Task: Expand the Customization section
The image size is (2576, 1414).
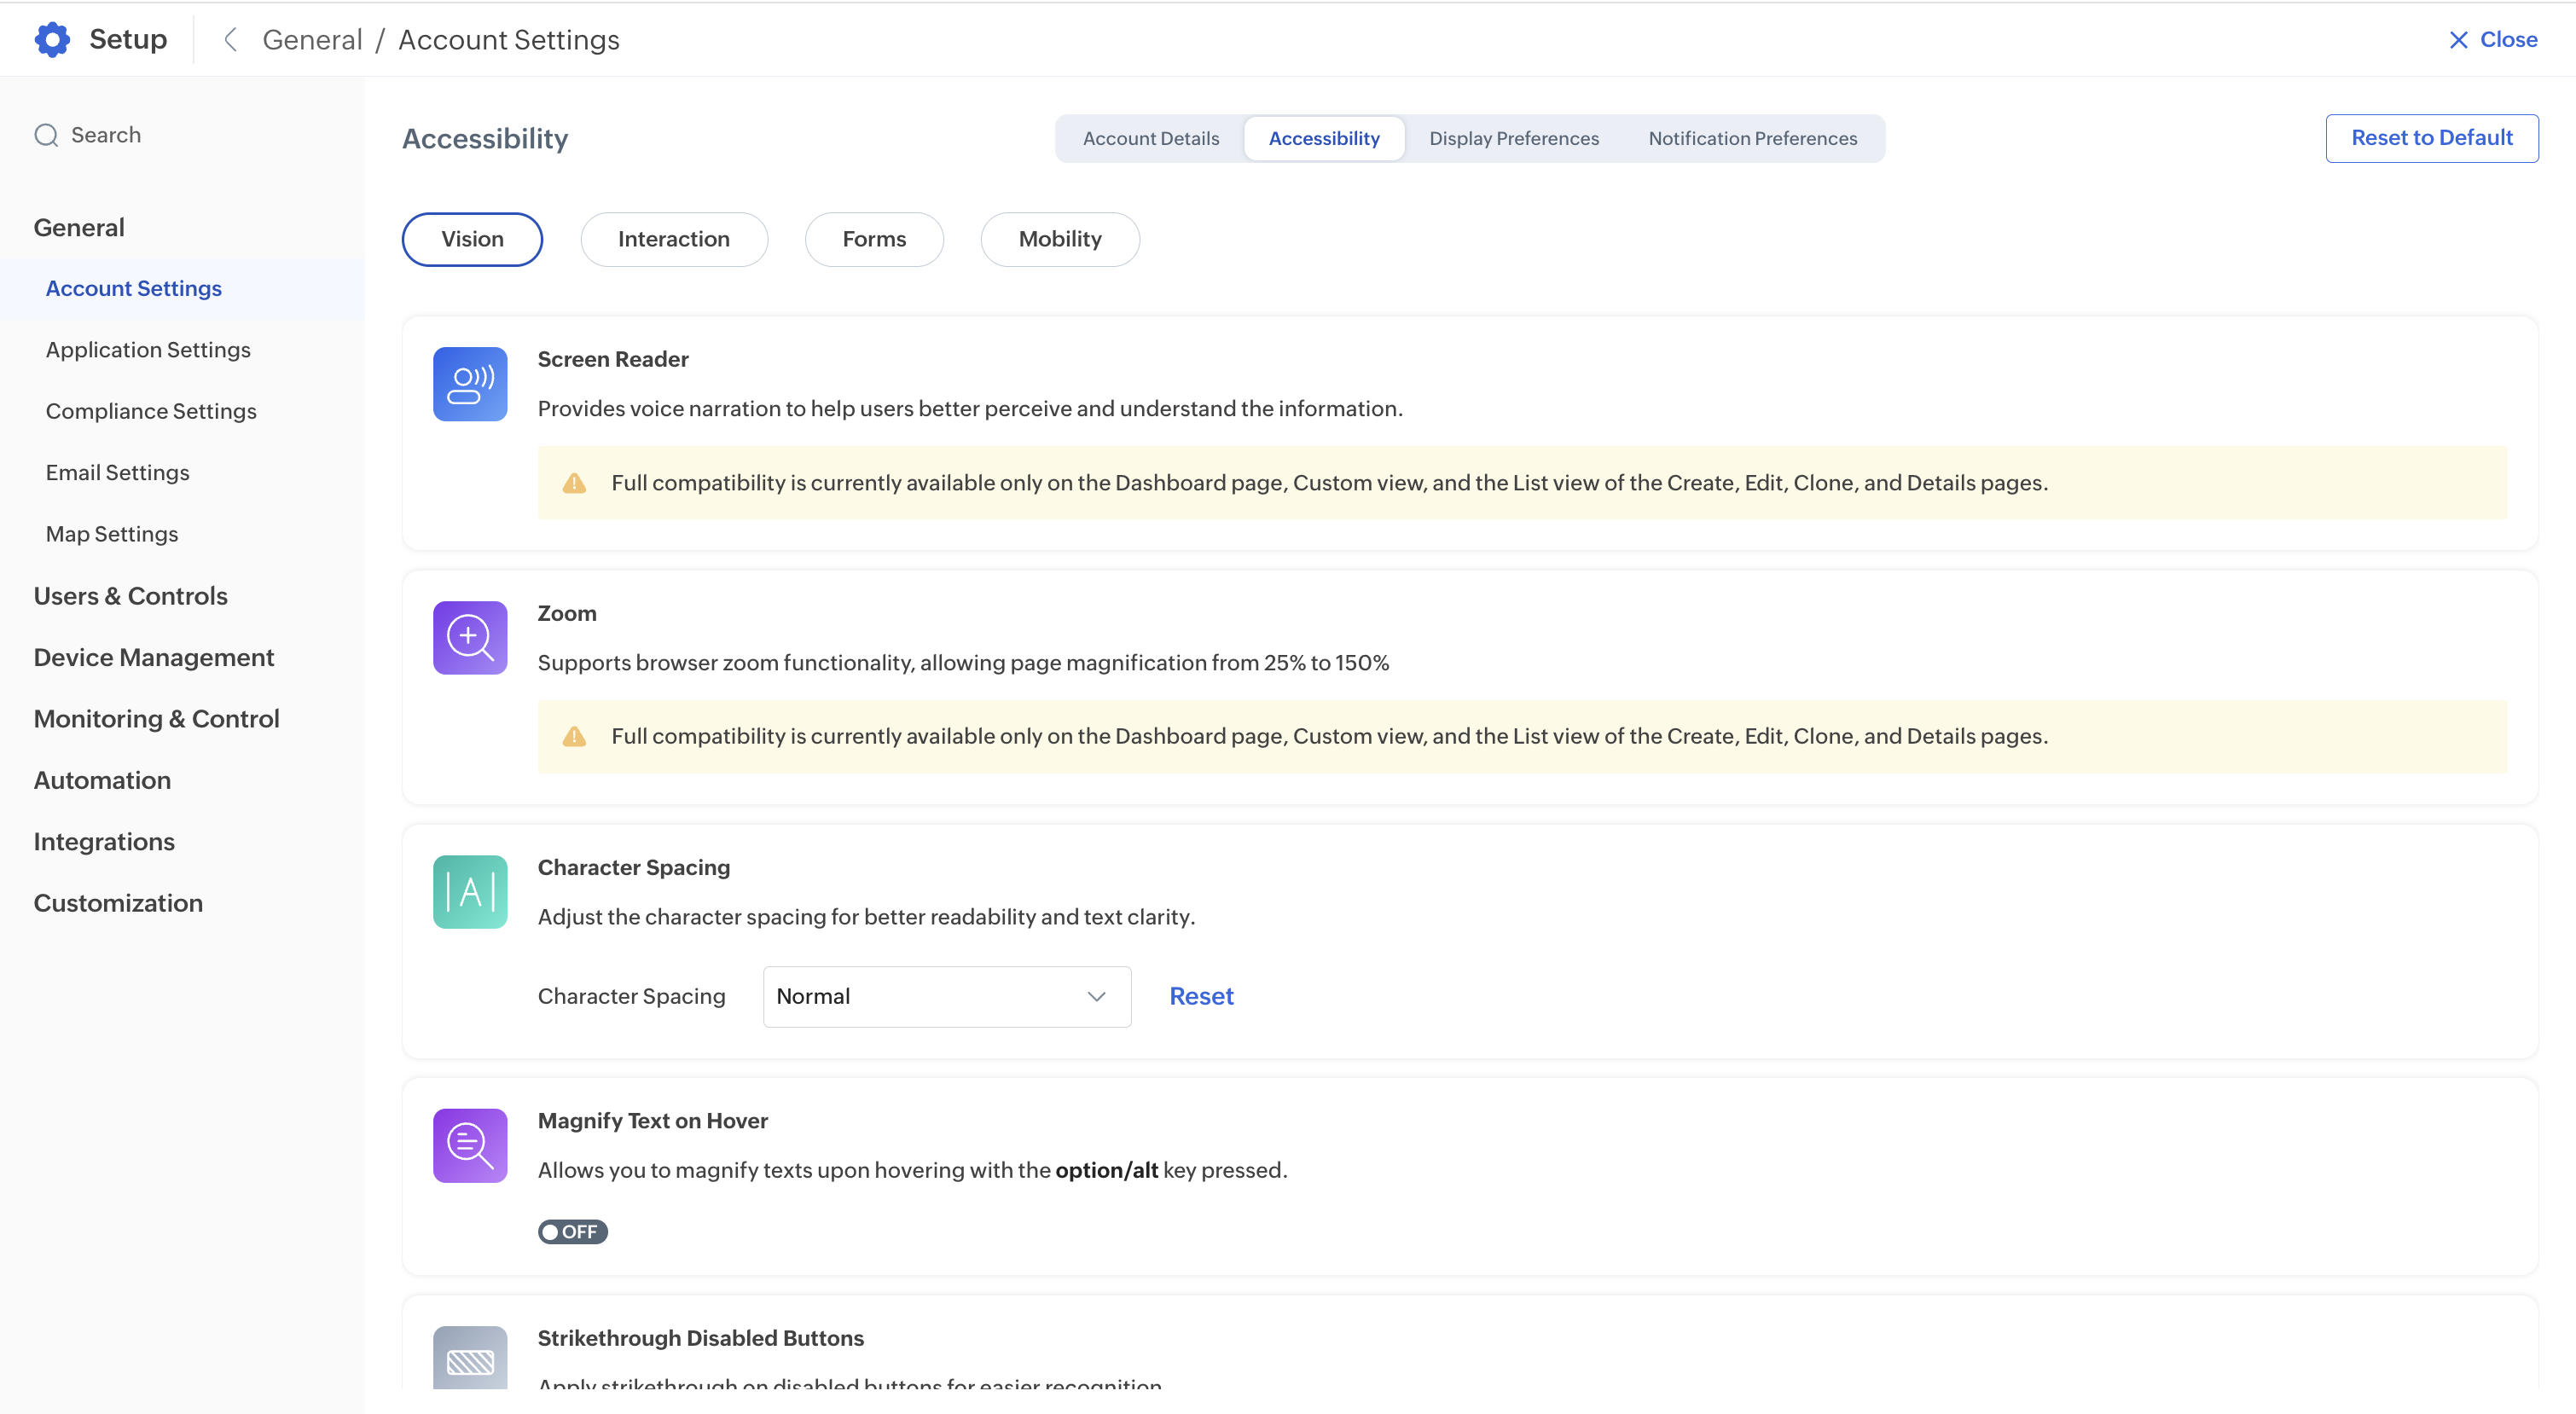Action: [x=118, y=904]
